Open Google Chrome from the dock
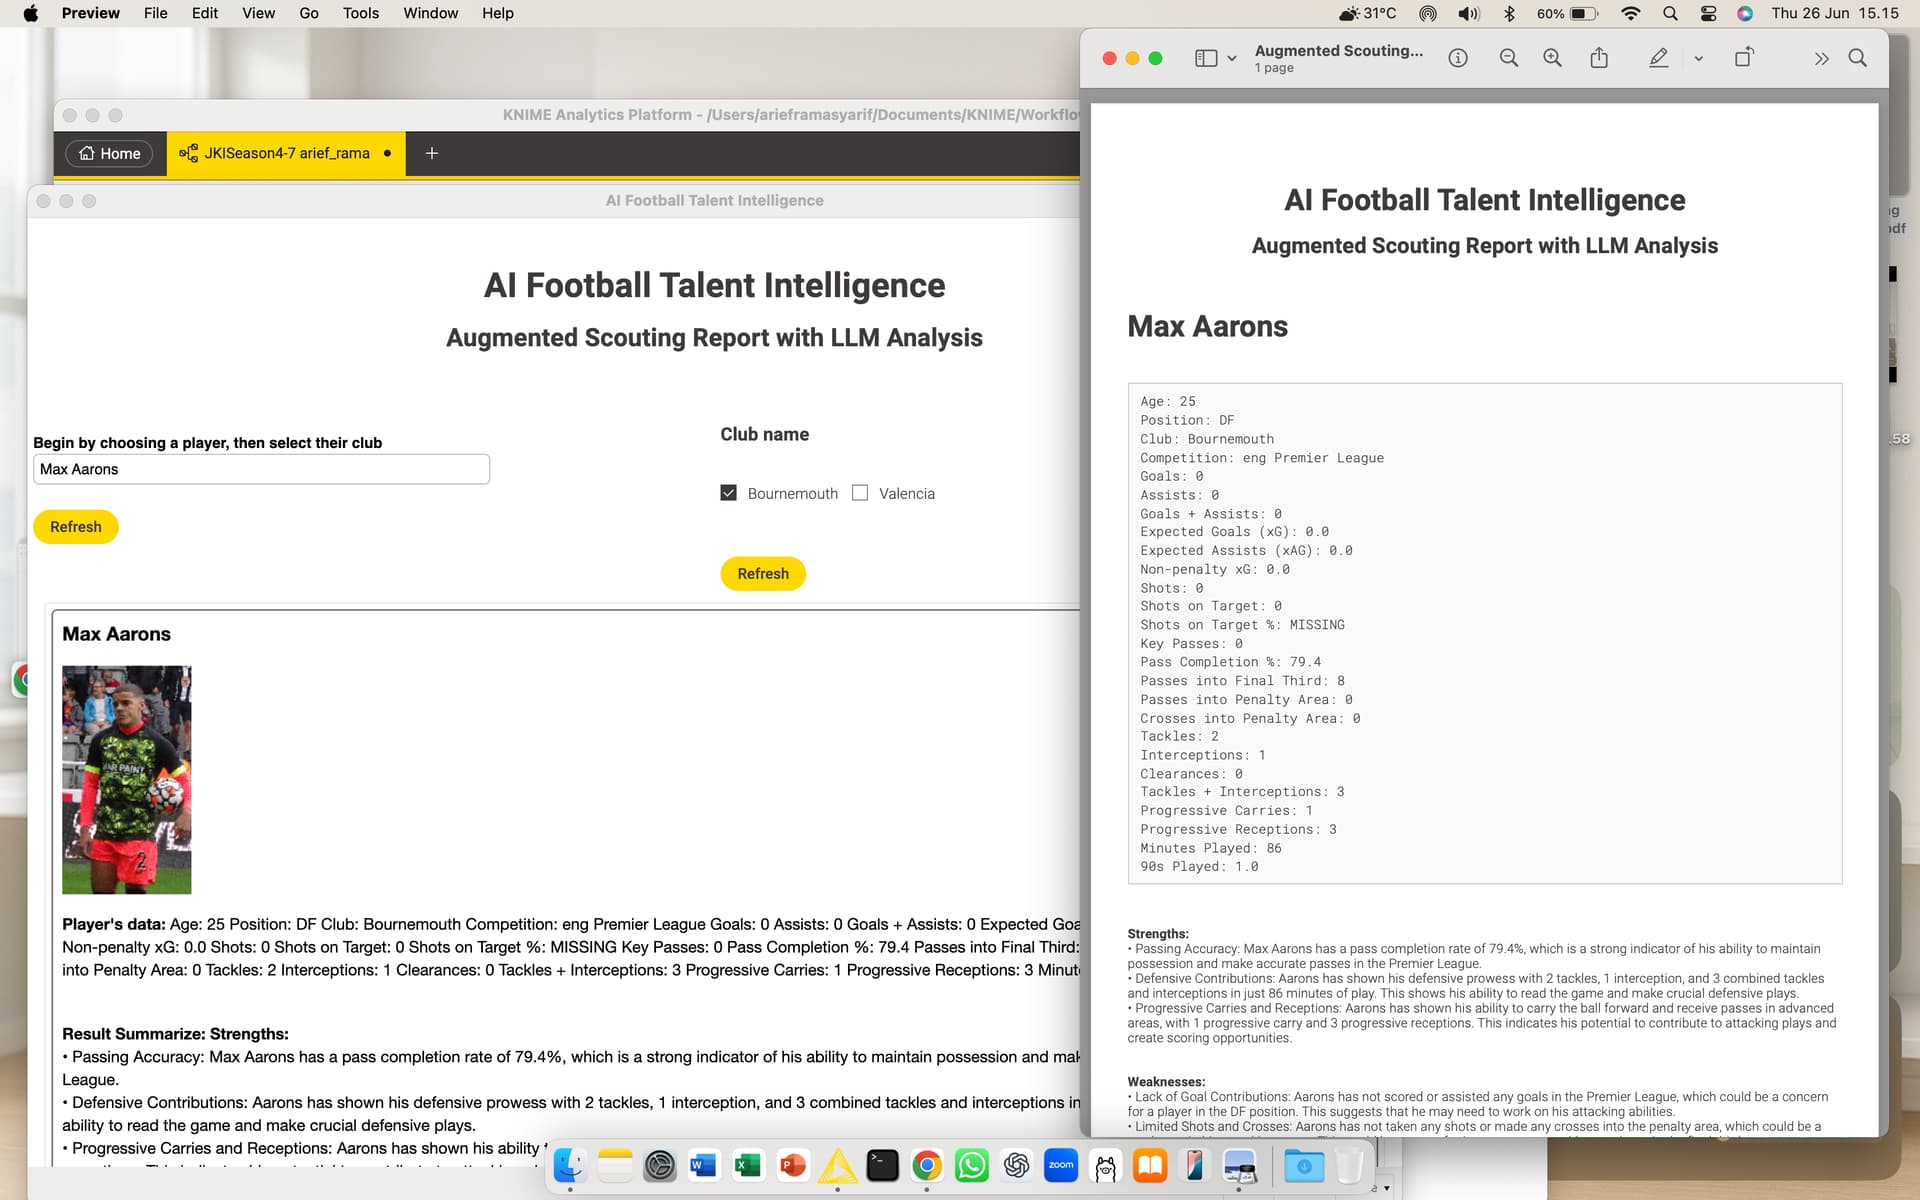 pos(927,1165)
